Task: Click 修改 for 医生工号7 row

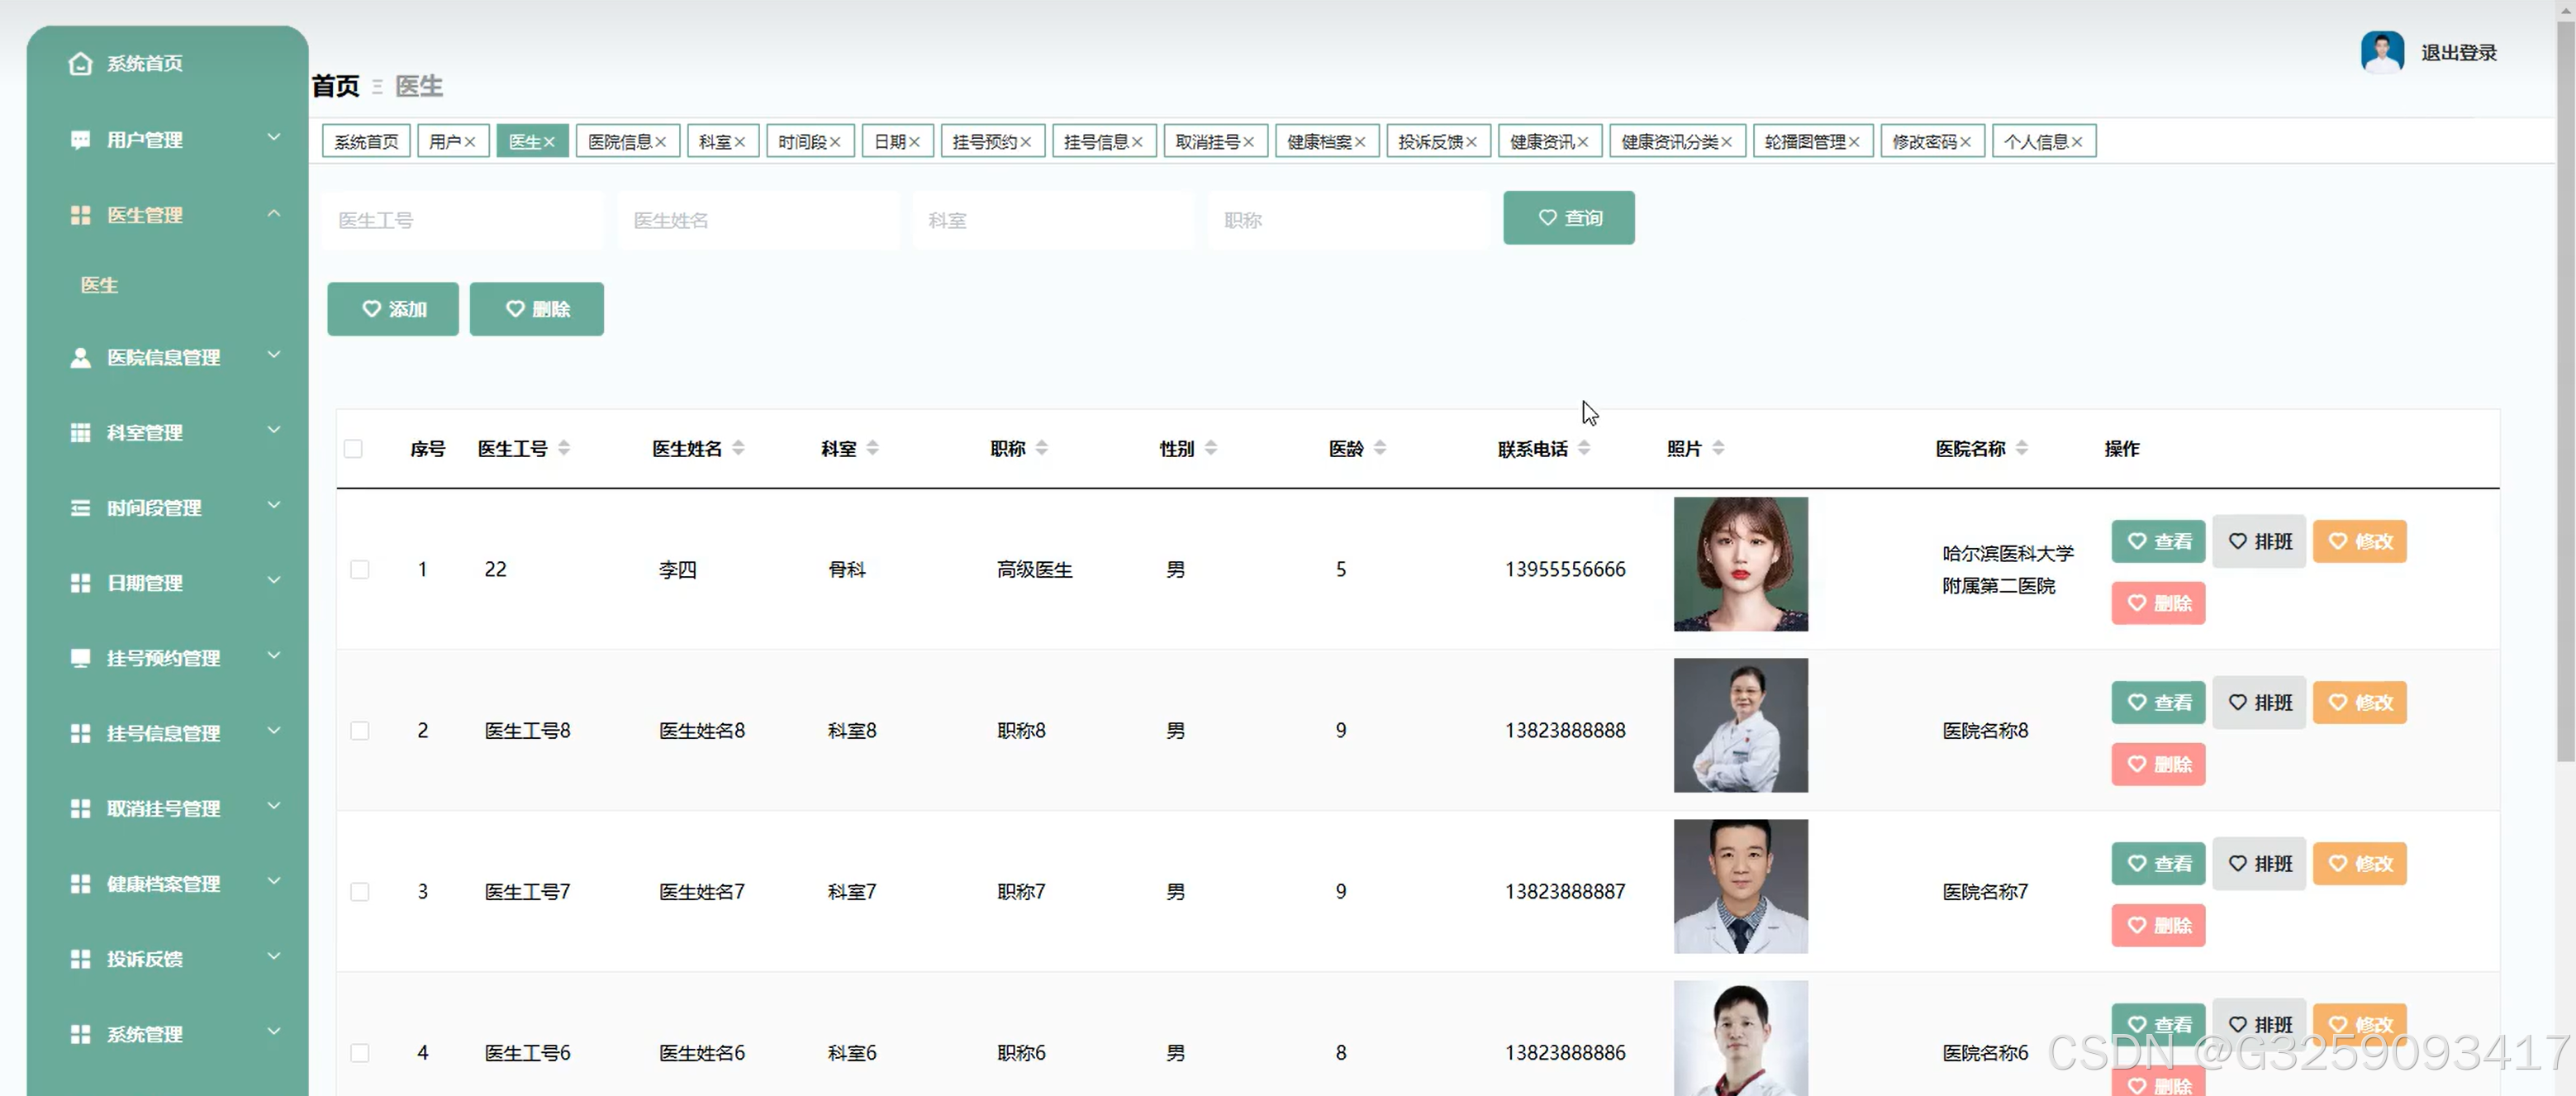Action: click(x=2360, y=864)
